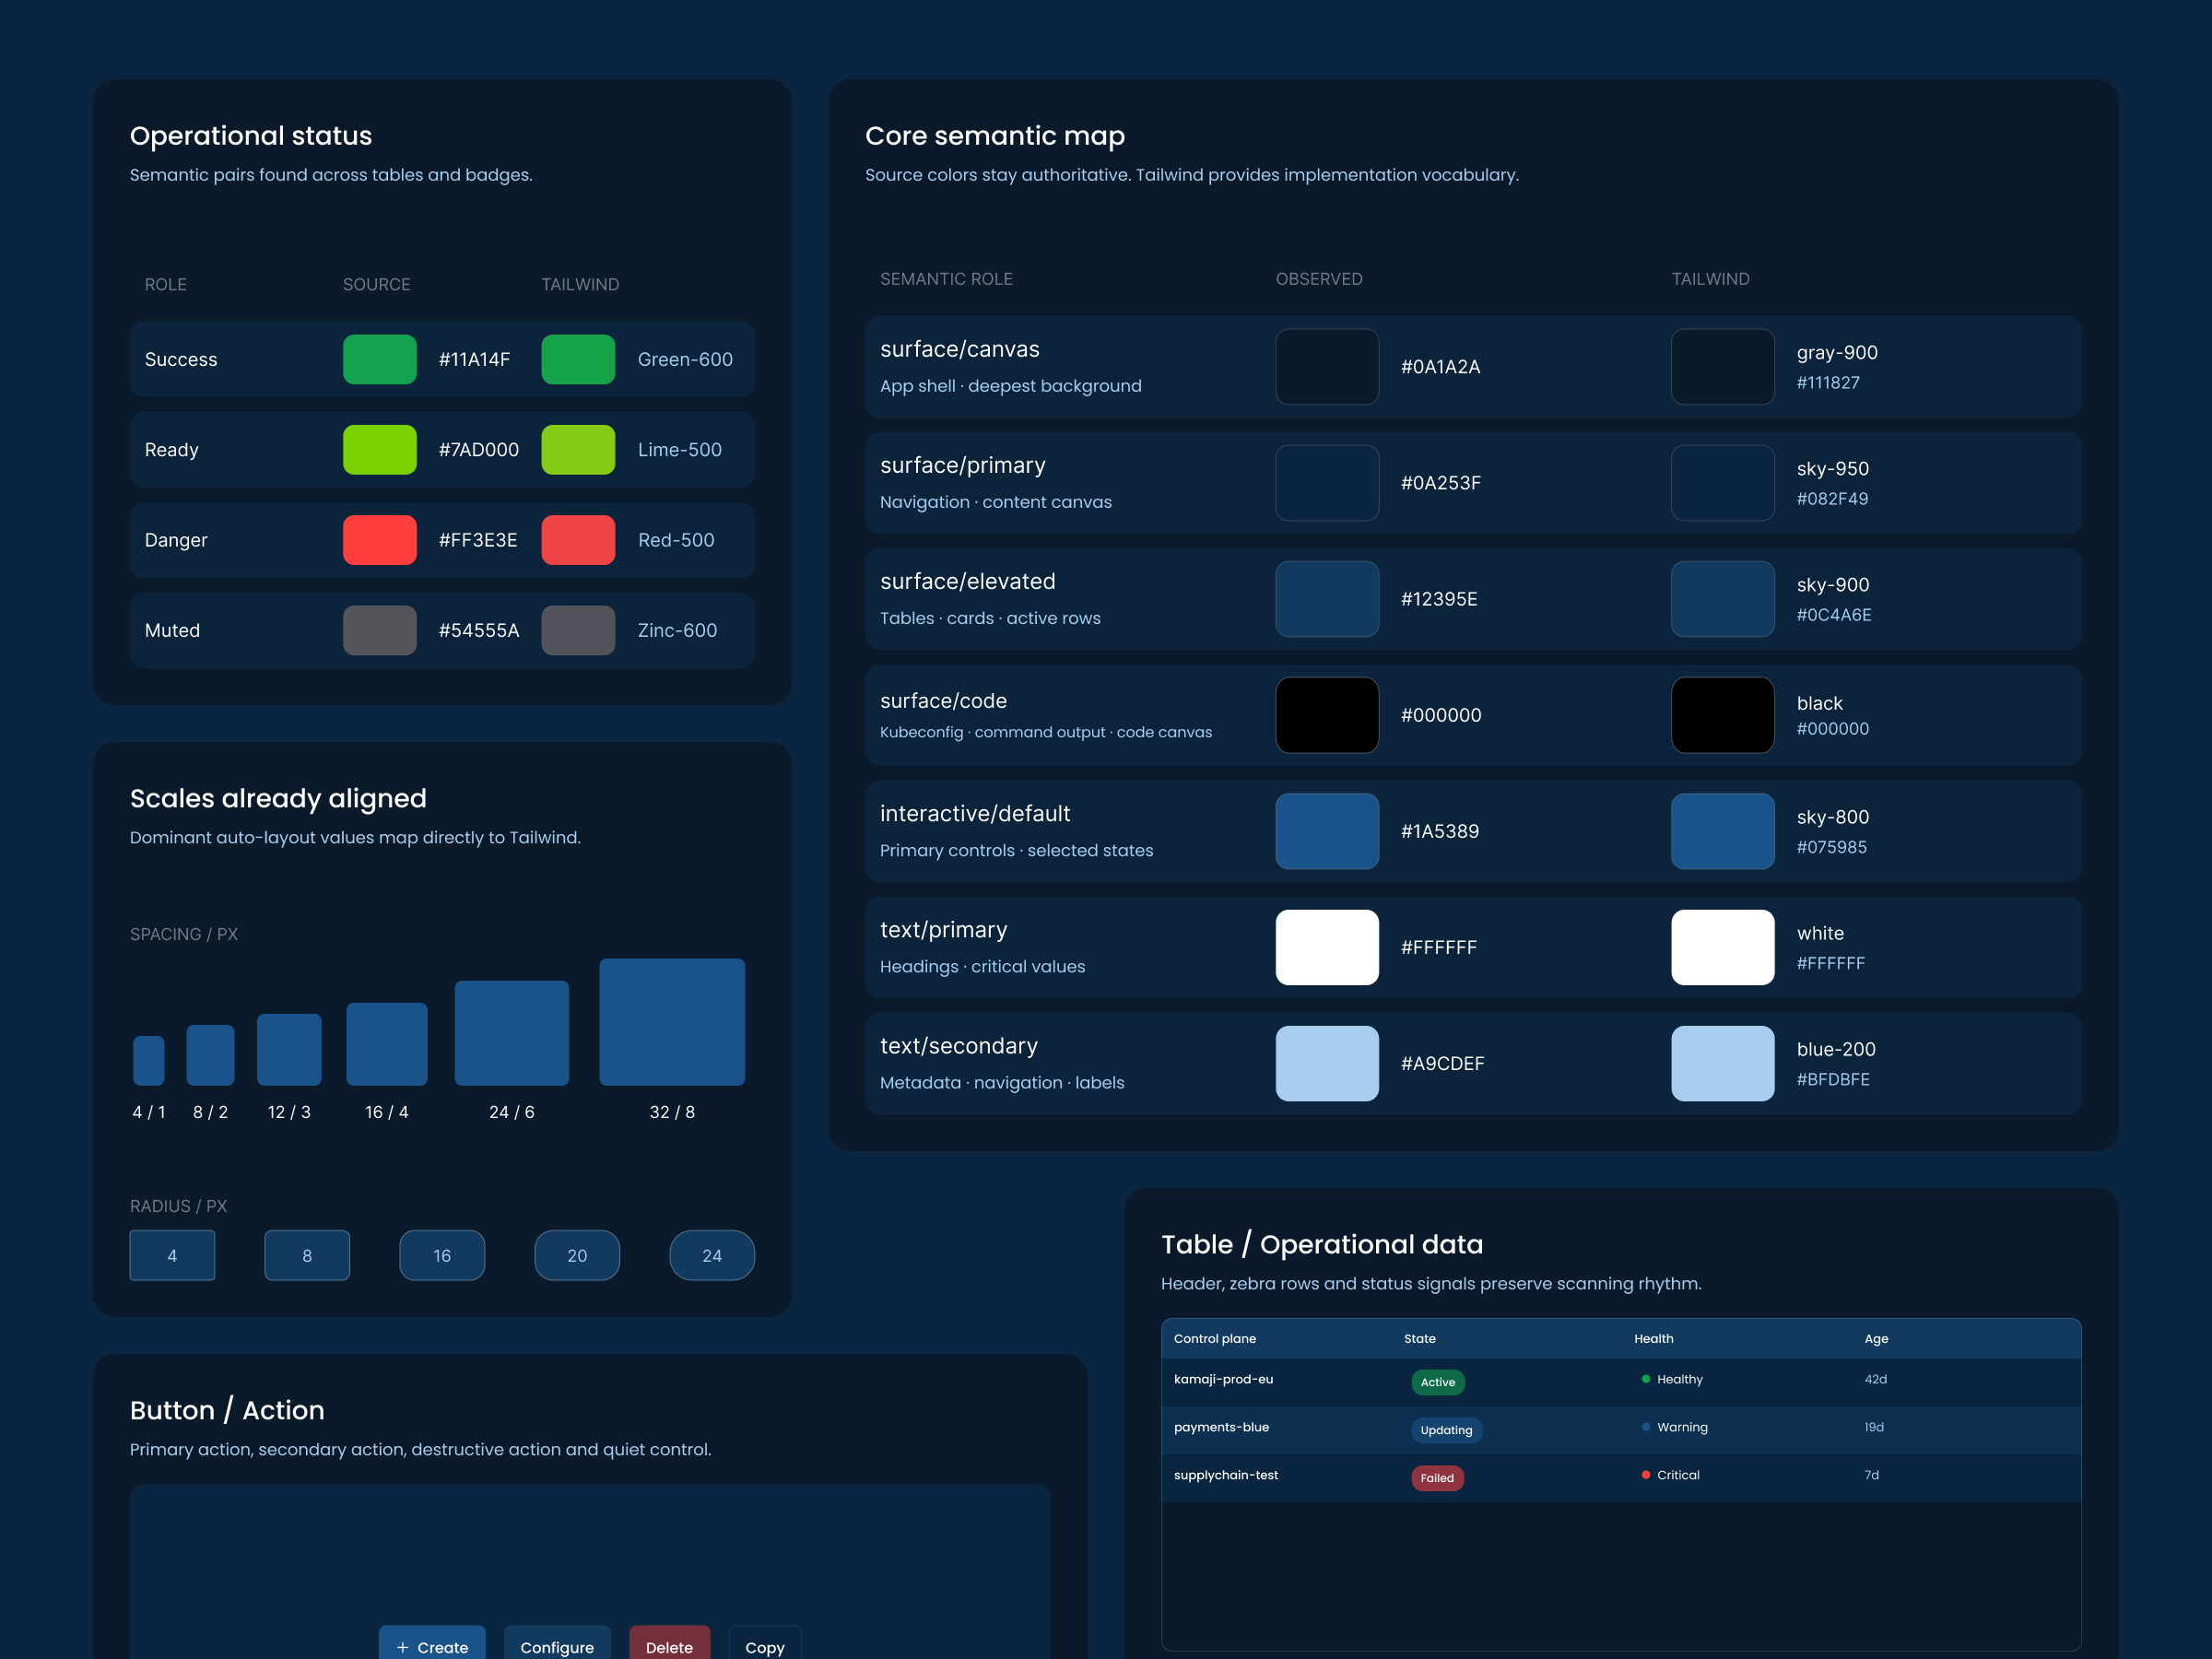Click the Failed state badge
2212x1659 pixels.
pyautogui.click(x=1437, y=1478)
